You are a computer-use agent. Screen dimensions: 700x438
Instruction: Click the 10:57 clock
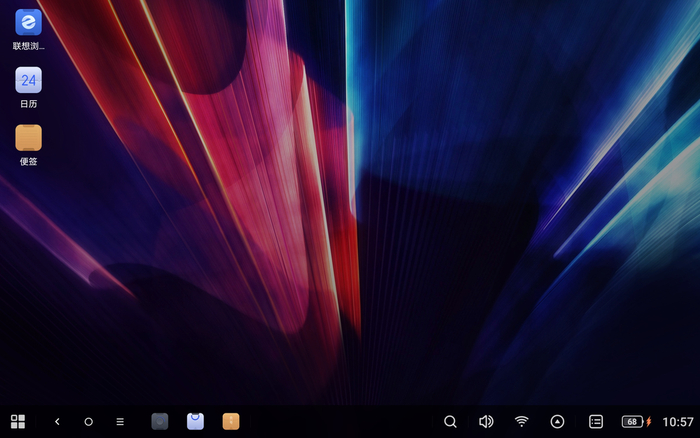pyautogui.click(x=677, y=422)
